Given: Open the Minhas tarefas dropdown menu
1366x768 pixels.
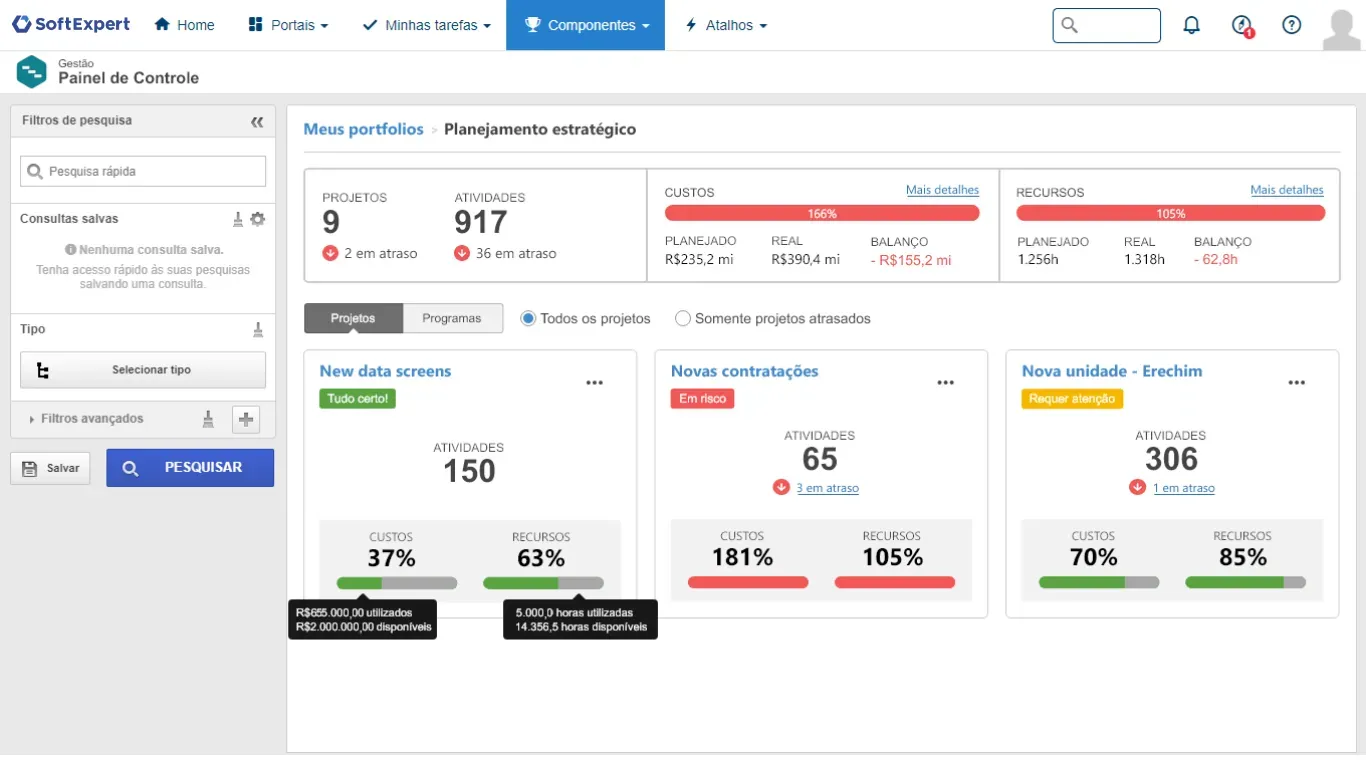Looking at the screenshot, I should coord(426,25).
